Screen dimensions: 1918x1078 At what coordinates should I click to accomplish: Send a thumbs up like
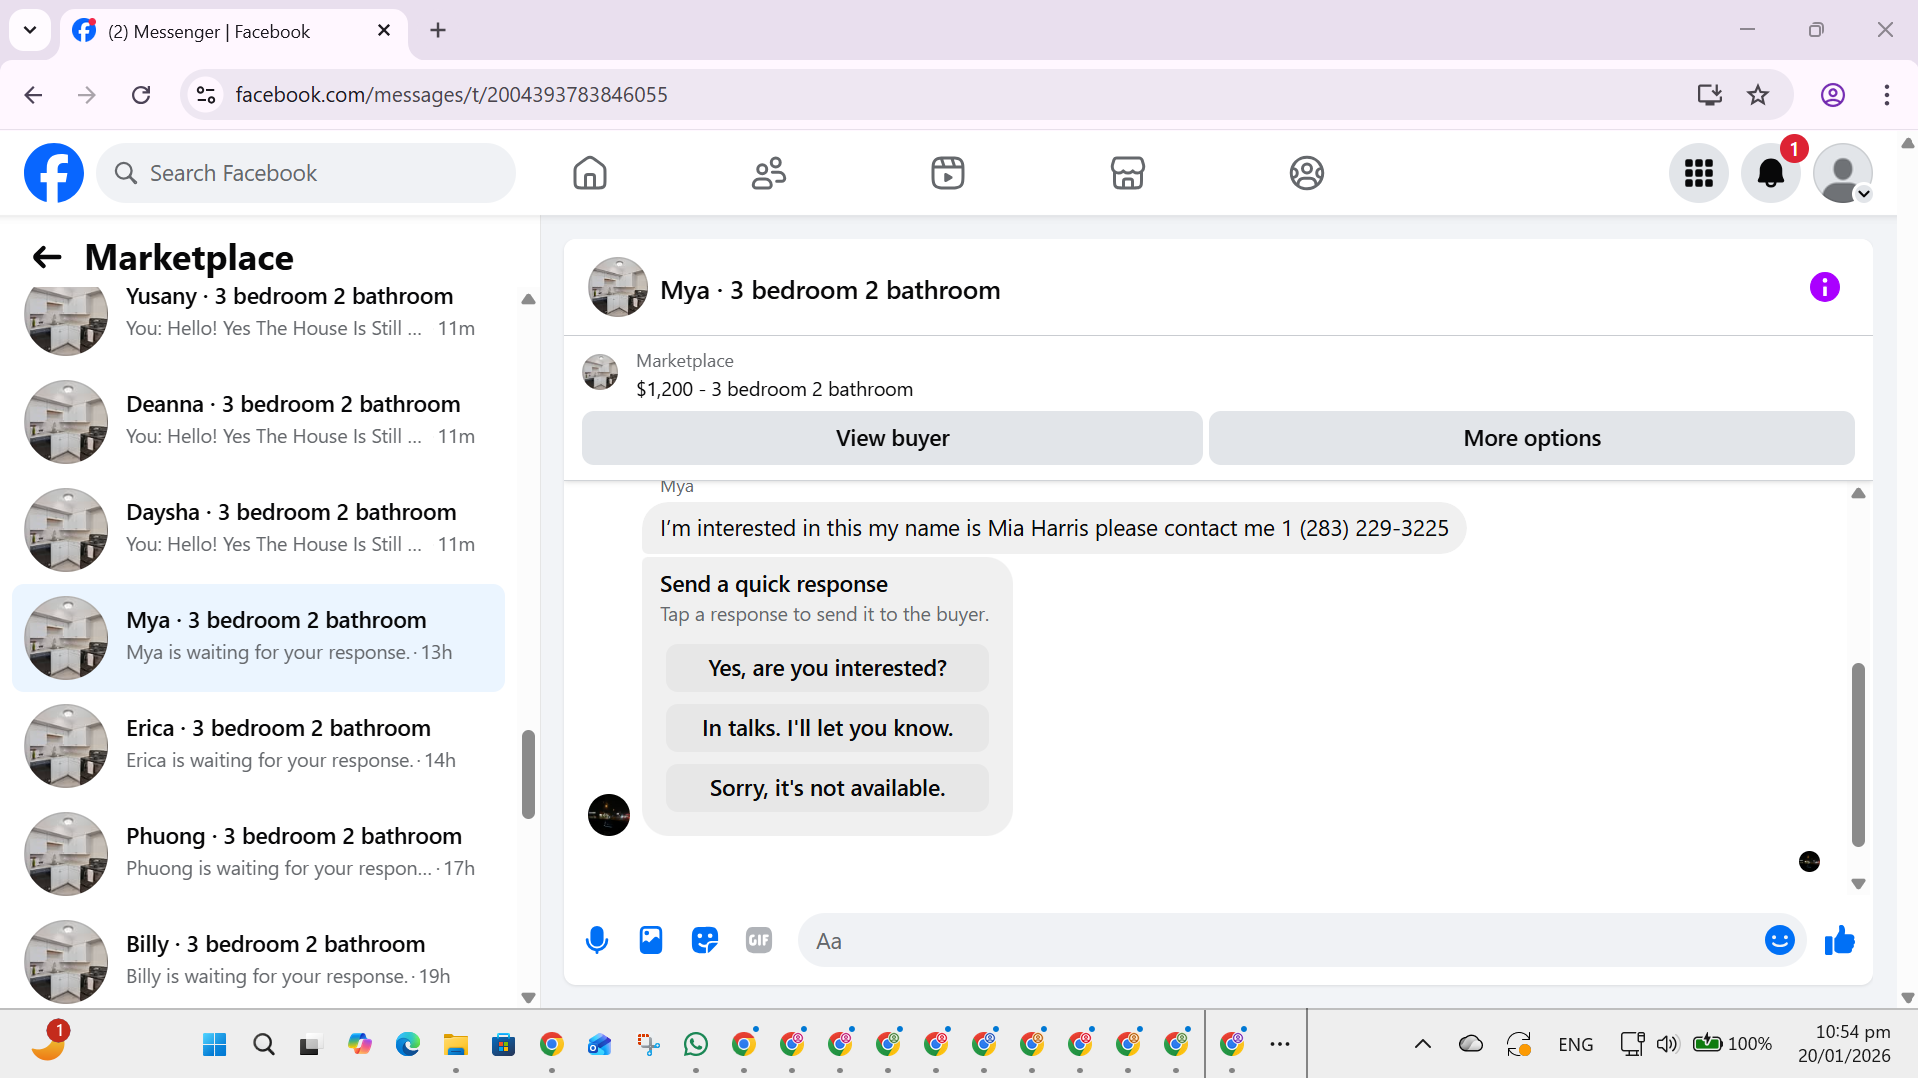pyautogui.click(x=1840, y=940)
